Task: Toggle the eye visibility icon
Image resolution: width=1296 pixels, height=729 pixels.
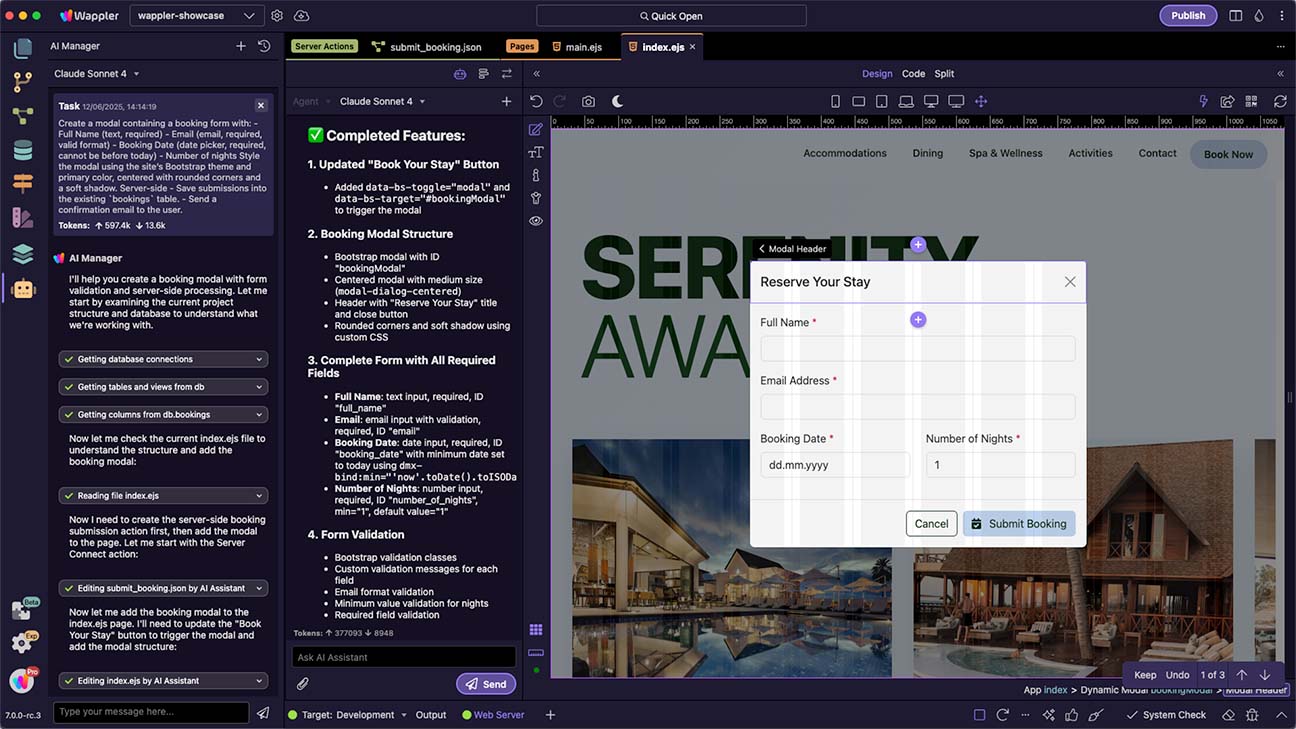Action: coord(536,221)
